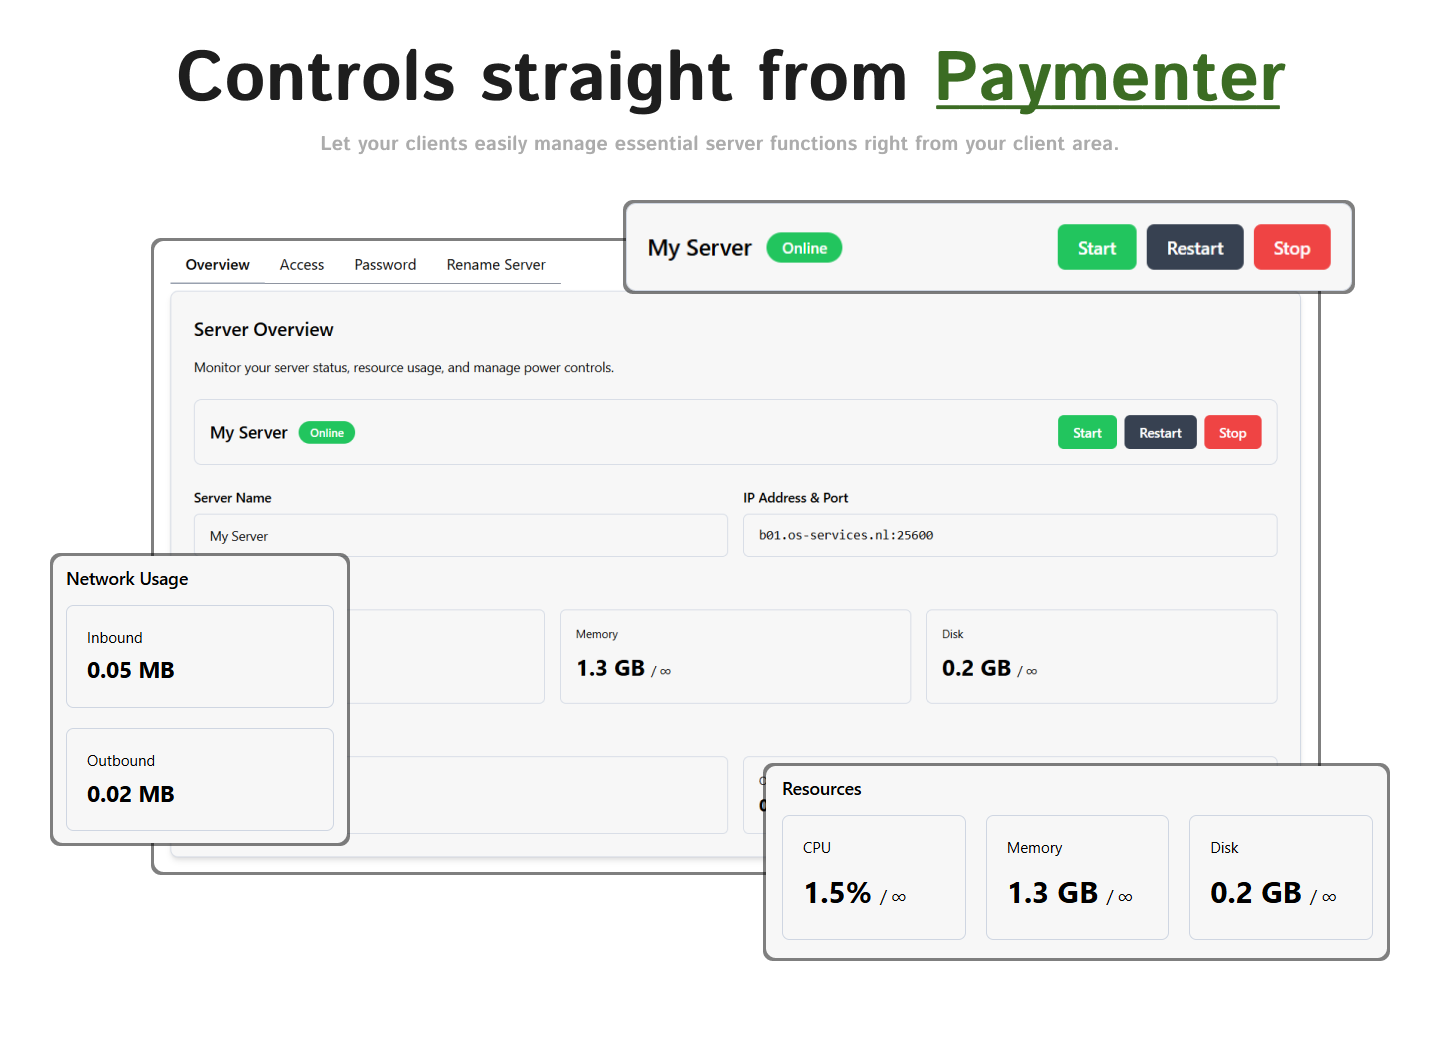Click the IP Address & Port field
The image size is (1440, 1053).
[1009, 536]
